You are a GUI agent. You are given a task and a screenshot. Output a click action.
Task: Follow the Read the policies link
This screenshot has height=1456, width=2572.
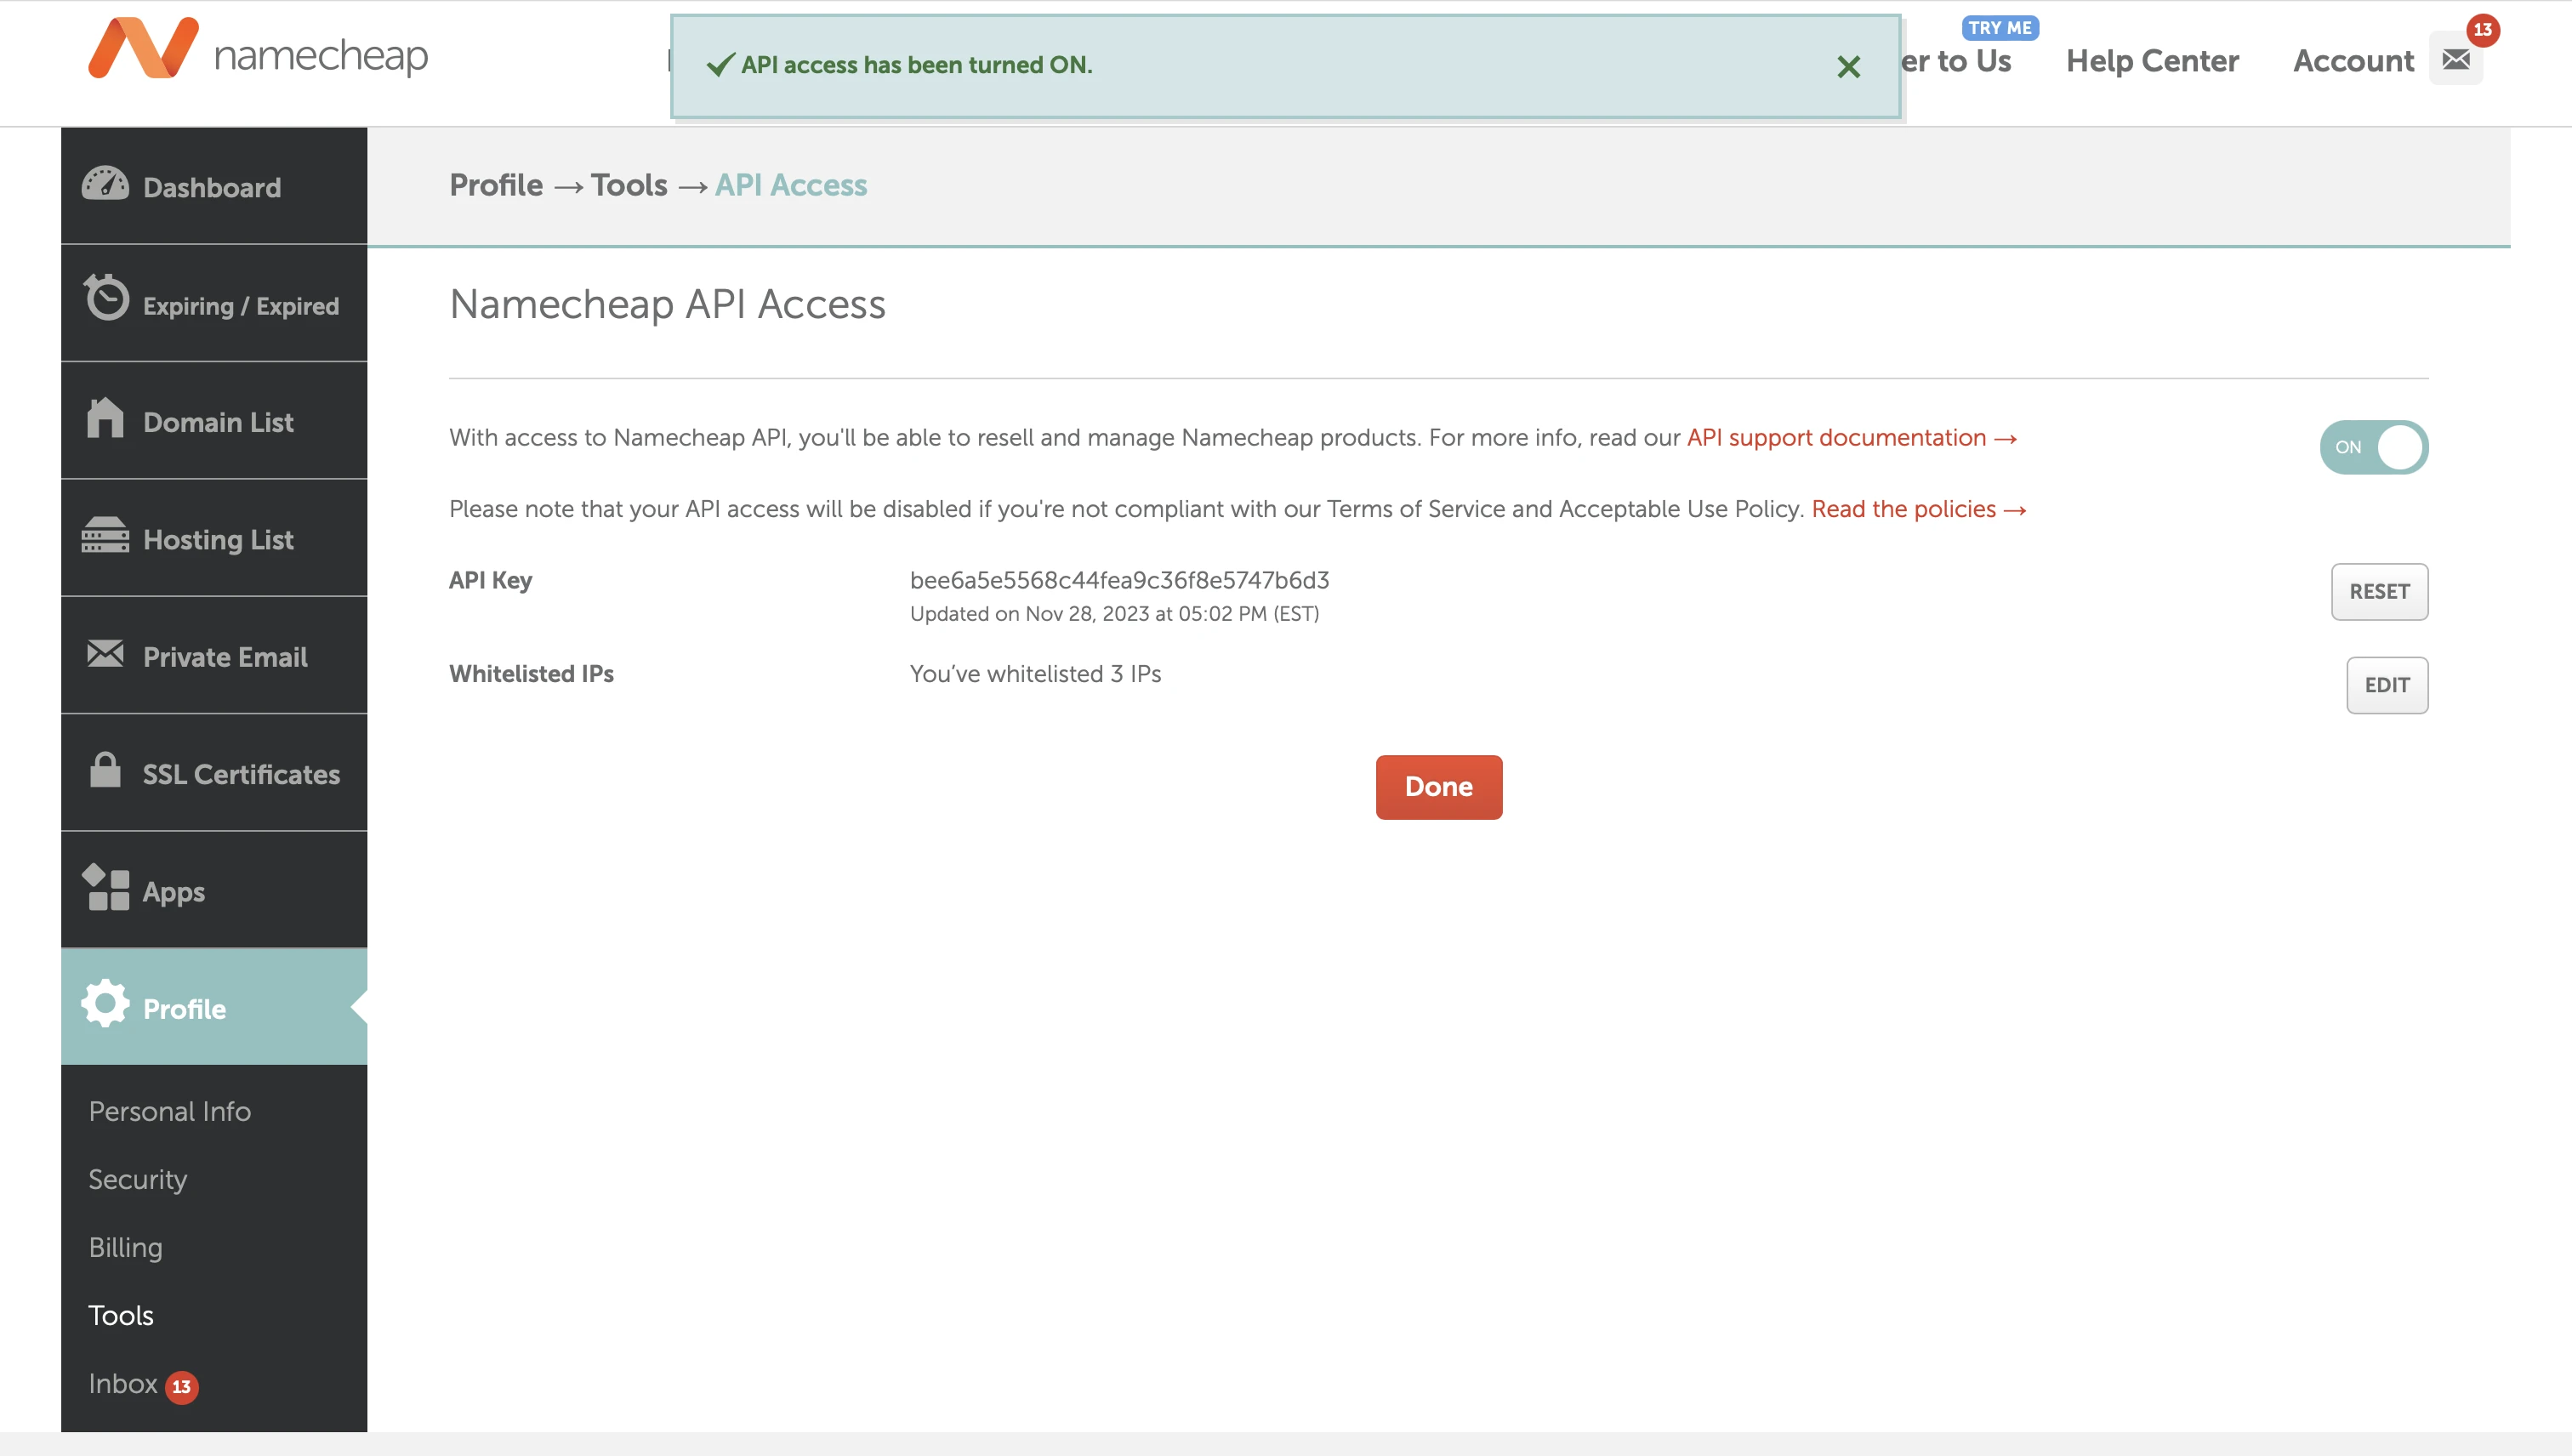1918,509
